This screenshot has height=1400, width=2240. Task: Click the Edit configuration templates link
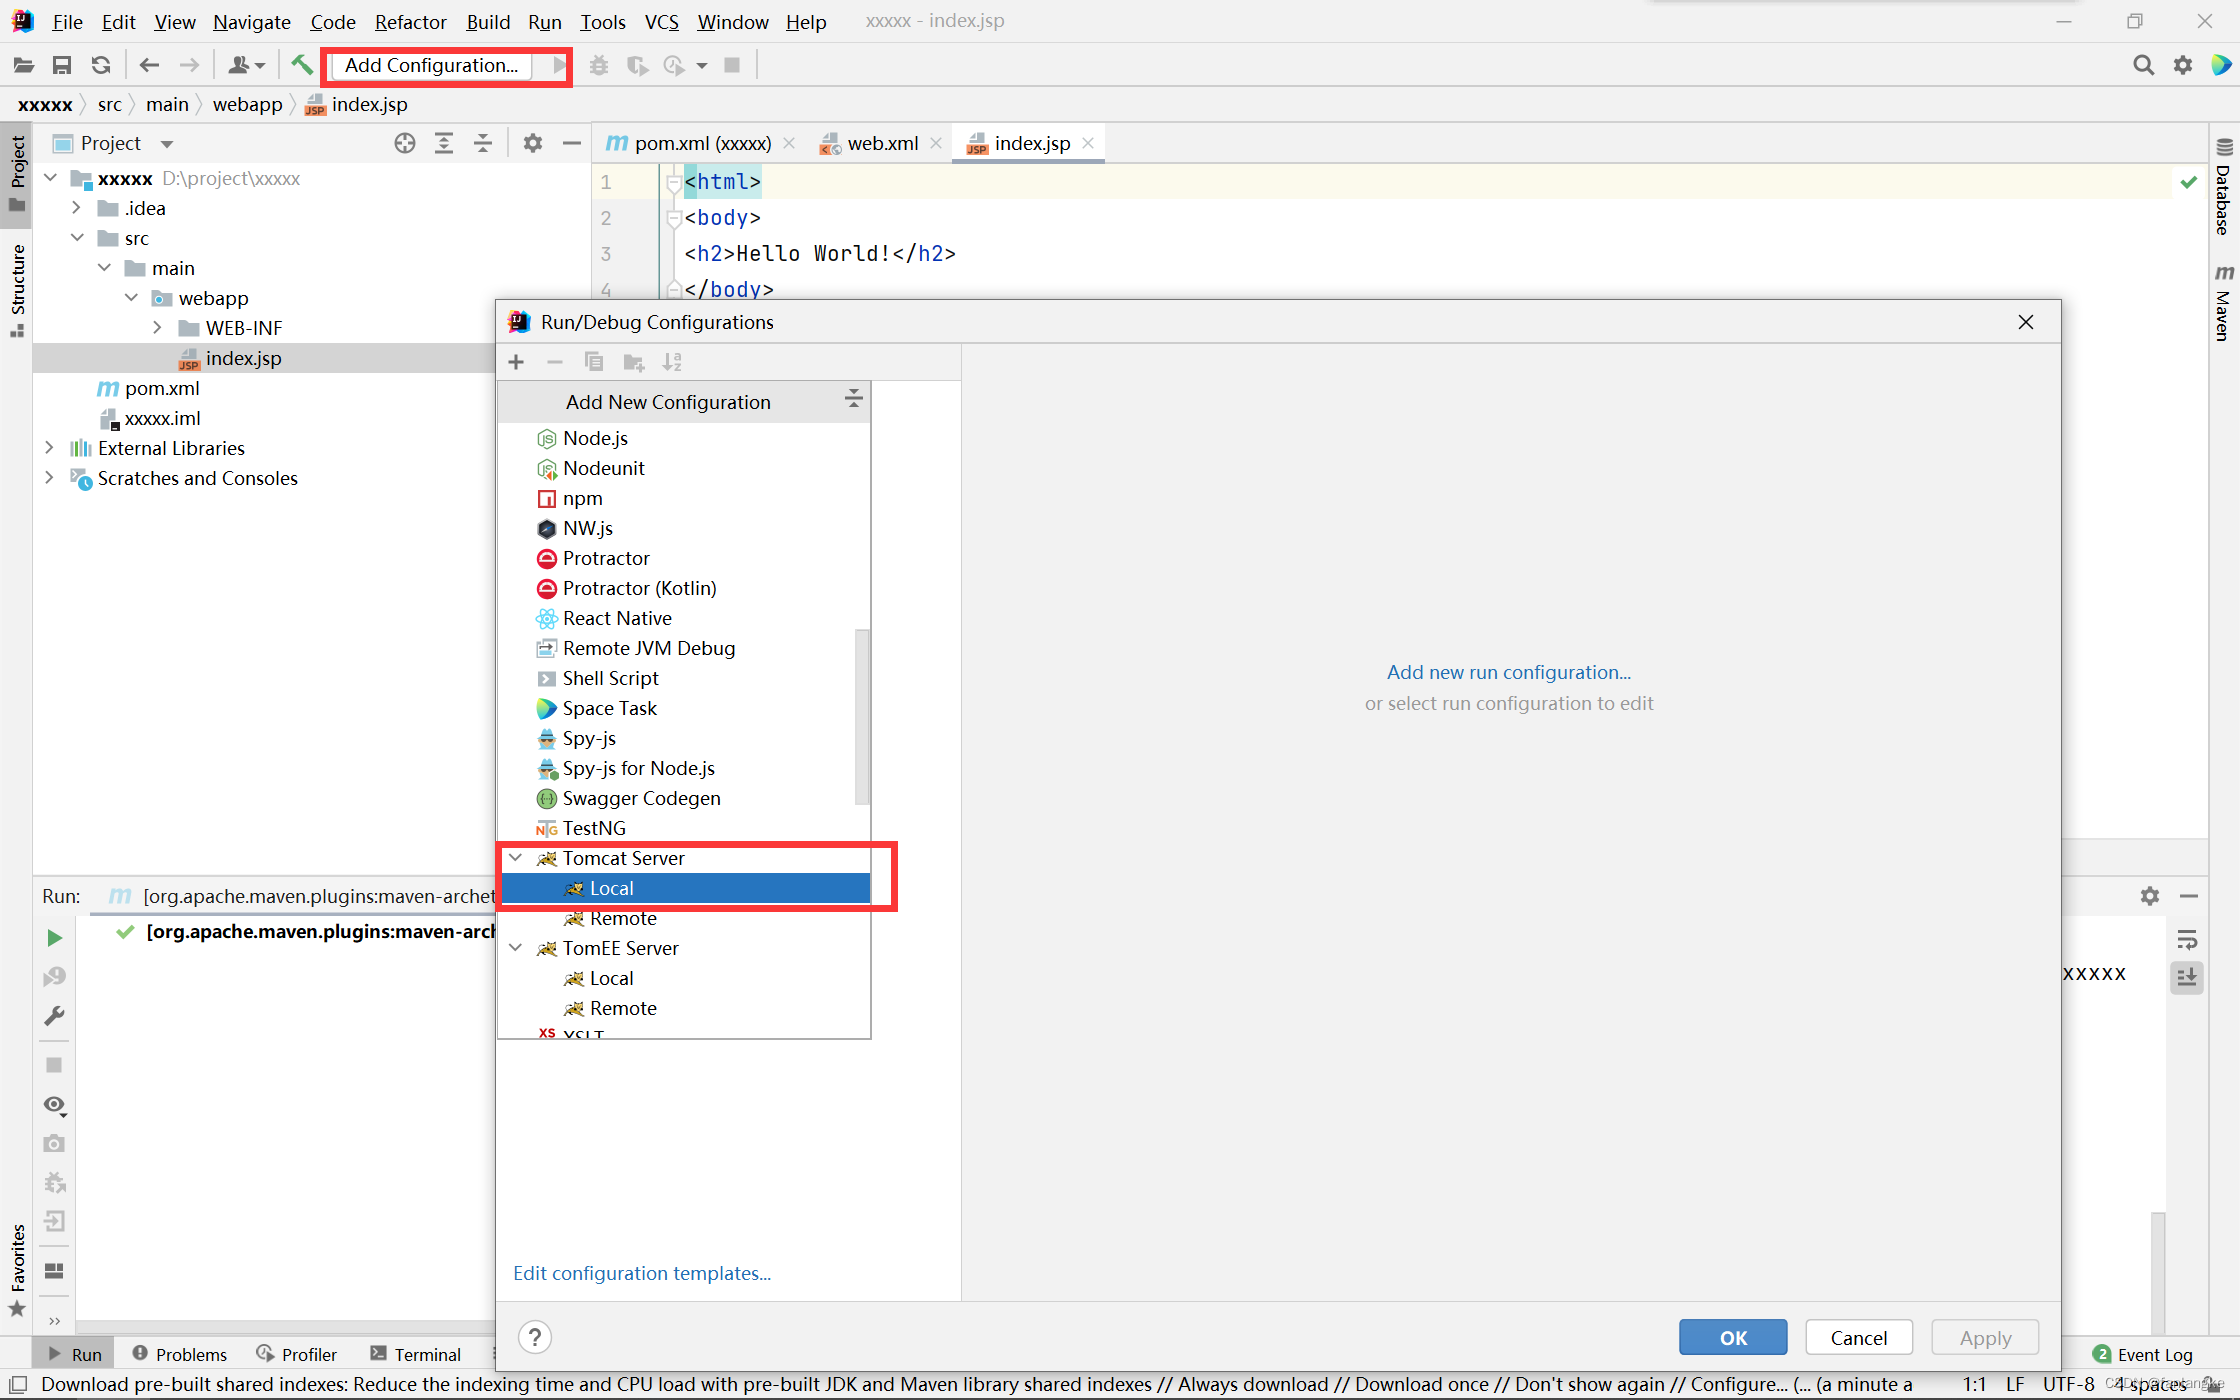tap(642, 1273)
